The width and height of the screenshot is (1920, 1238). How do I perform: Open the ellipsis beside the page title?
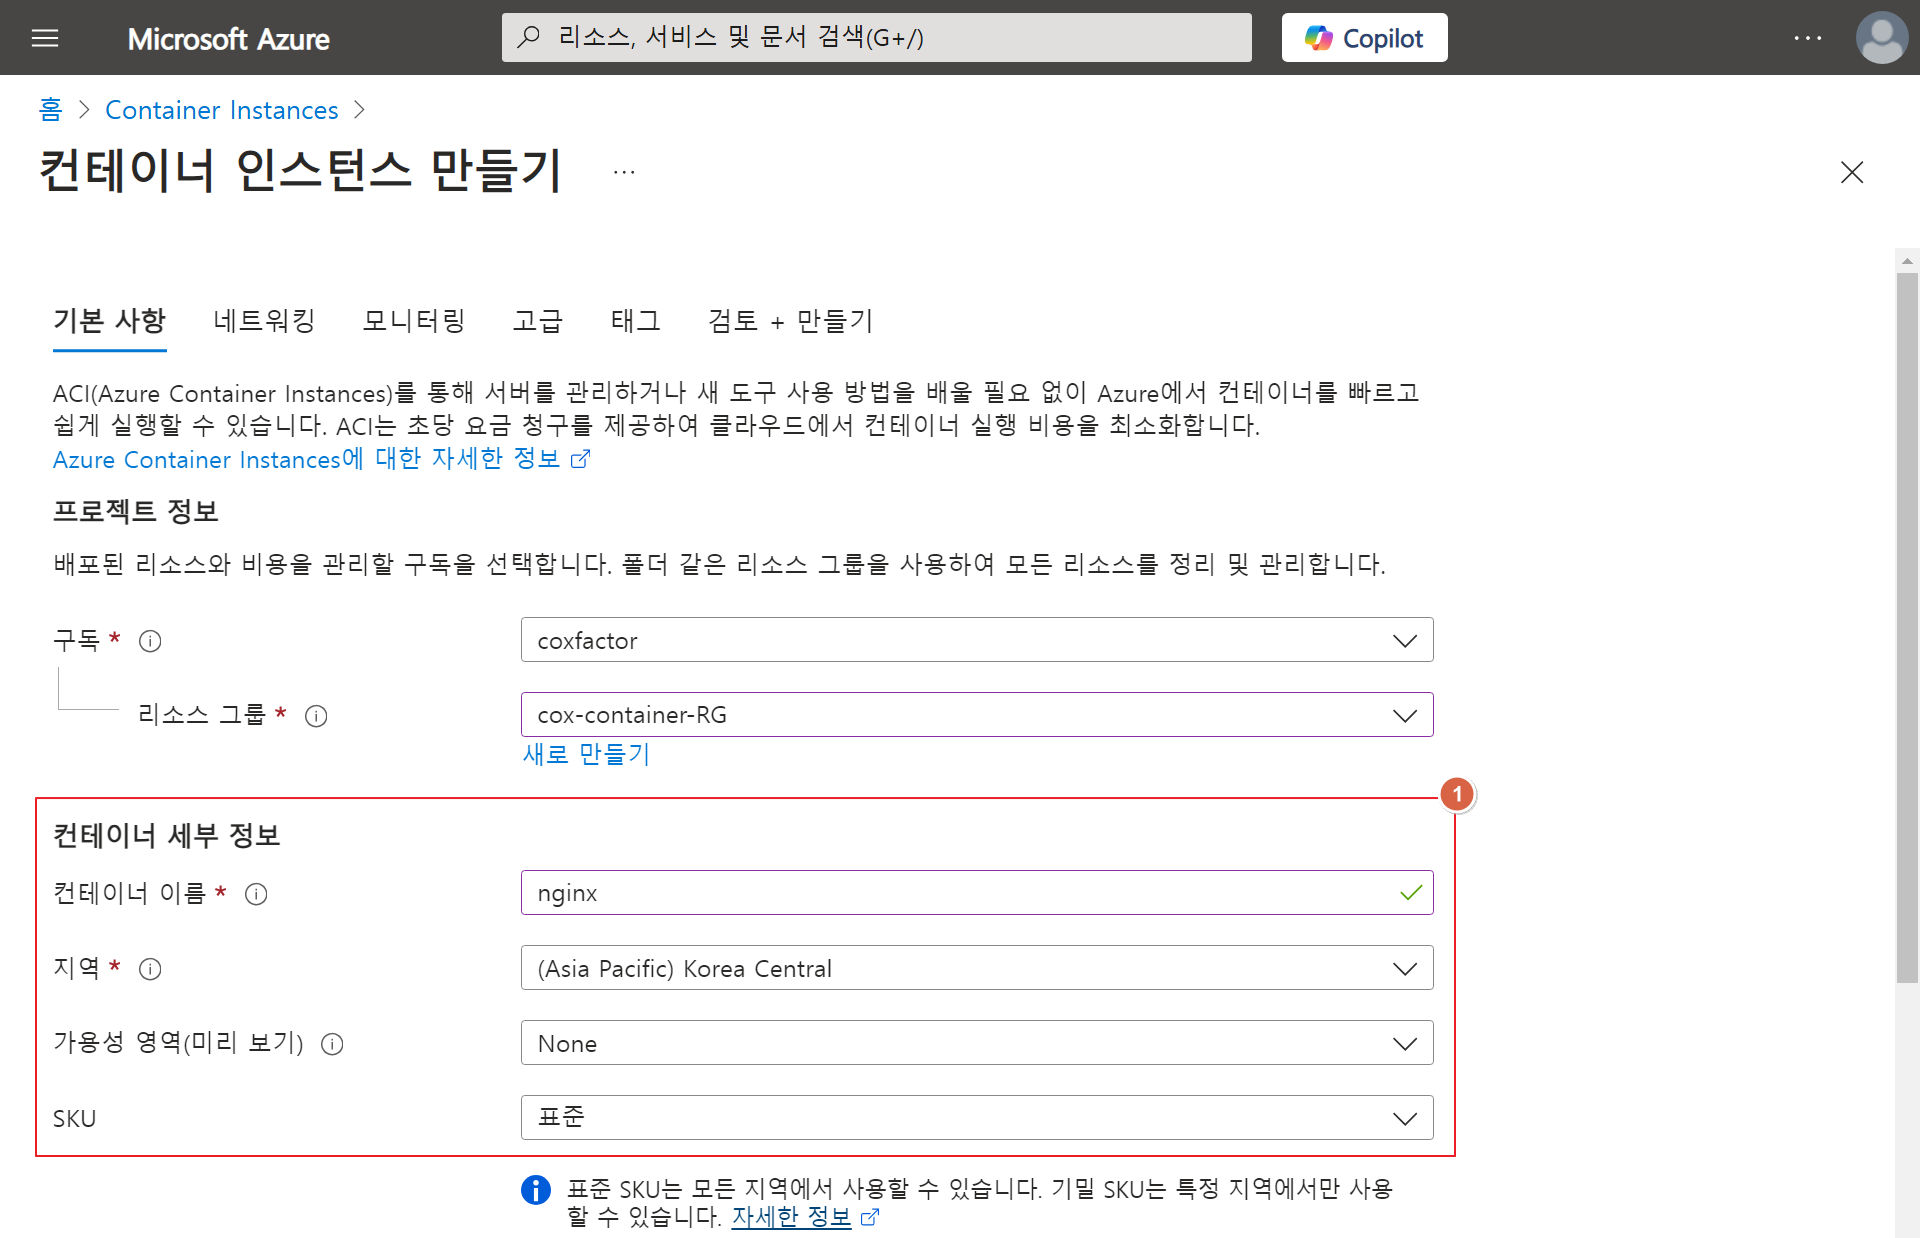[x=624, y=172]
